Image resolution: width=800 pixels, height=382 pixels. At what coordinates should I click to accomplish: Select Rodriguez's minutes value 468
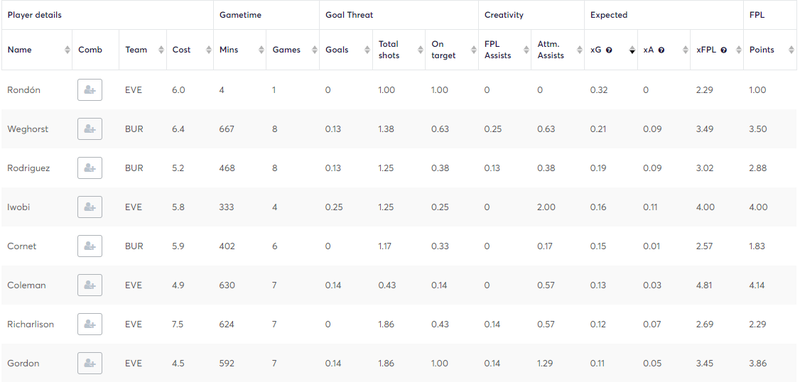(x=227, y=168)
